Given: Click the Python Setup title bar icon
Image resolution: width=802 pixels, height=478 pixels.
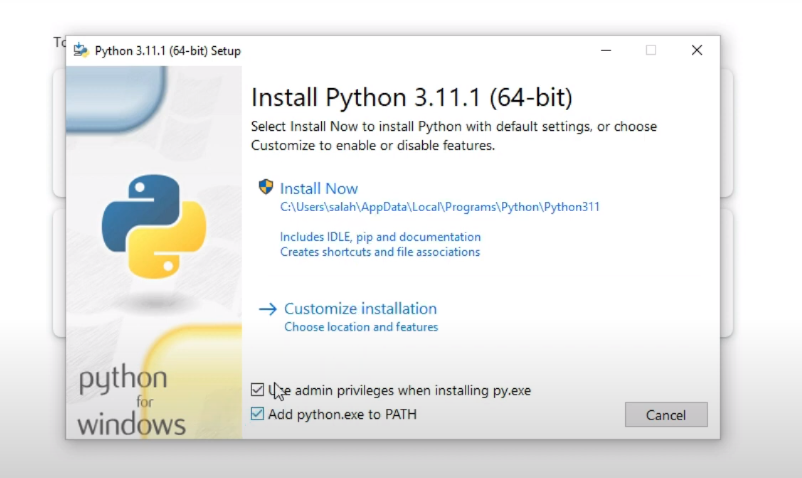Looking at the screenshot, I should pos(81,51).
